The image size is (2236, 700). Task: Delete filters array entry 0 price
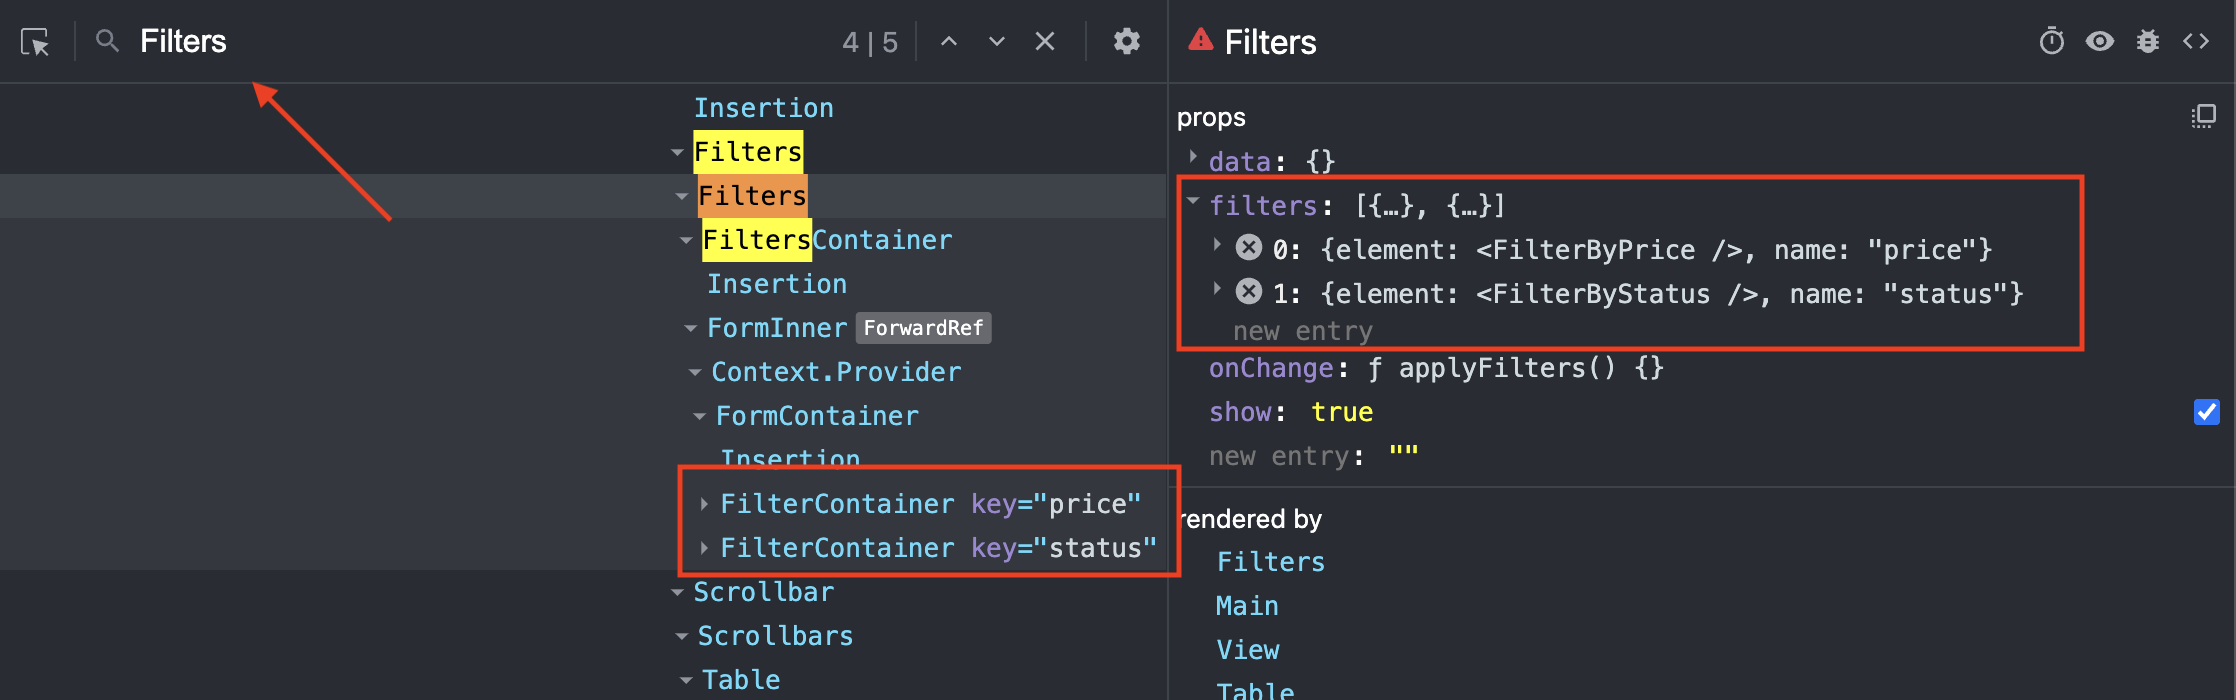click(x=1248, y=247)
